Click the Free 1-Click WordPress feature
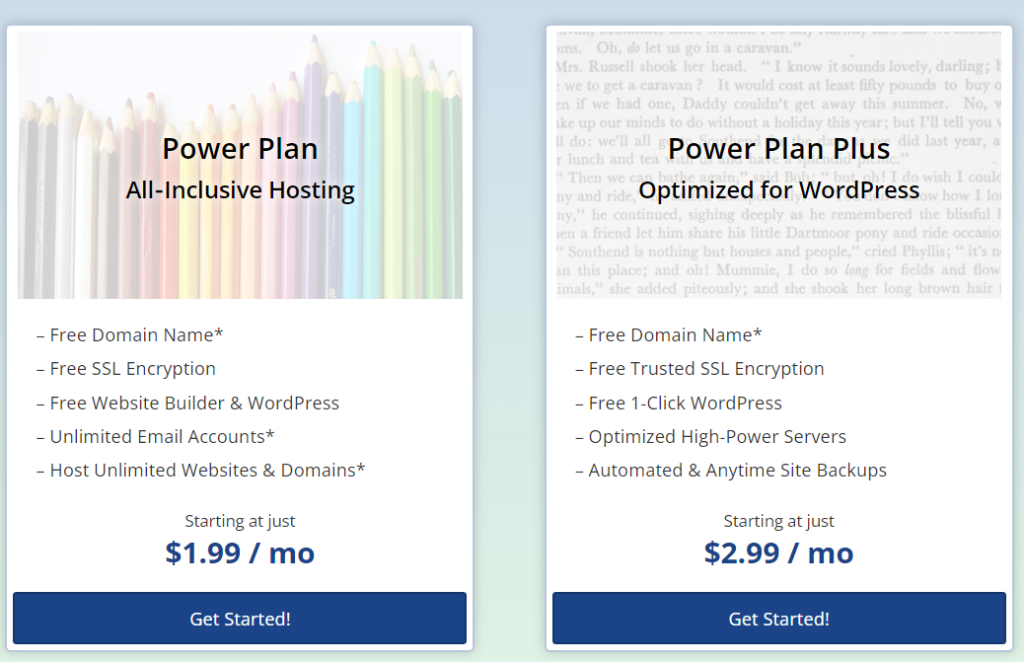The height and width of the screenshot is (662, 1024). click(685, 403)
